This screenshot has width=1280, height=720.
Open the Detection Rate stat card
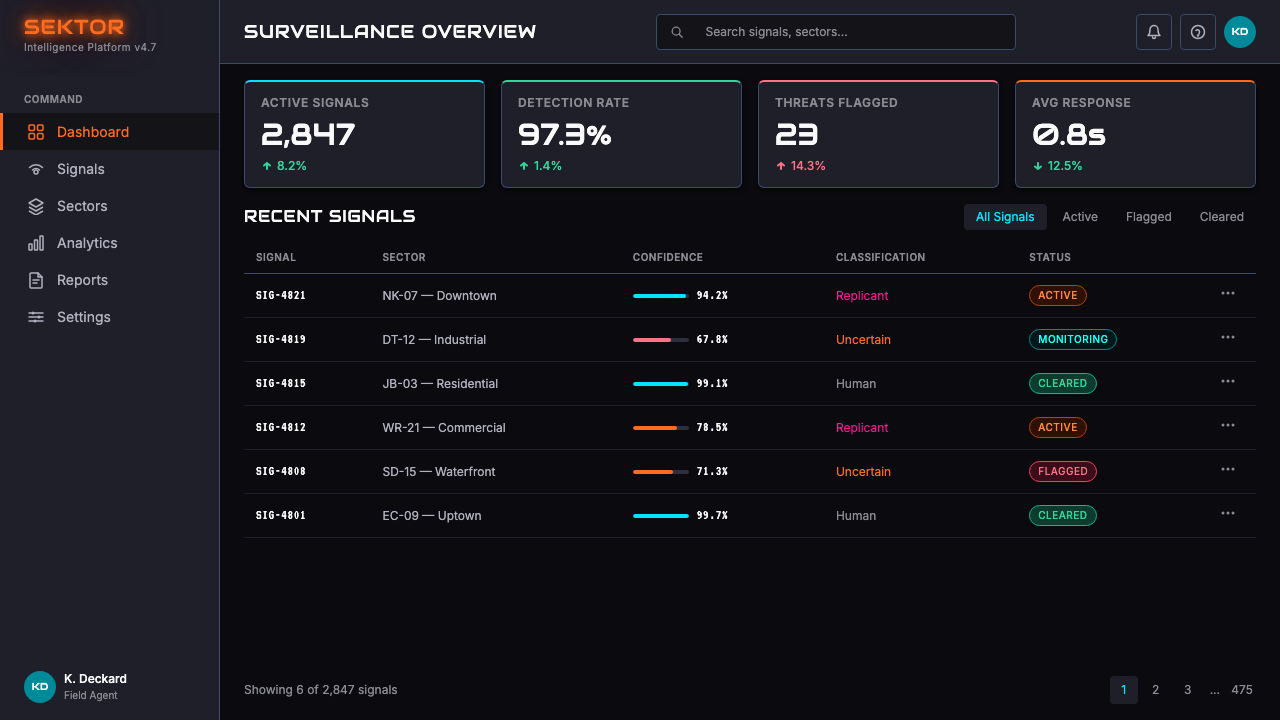coord(621,134)
